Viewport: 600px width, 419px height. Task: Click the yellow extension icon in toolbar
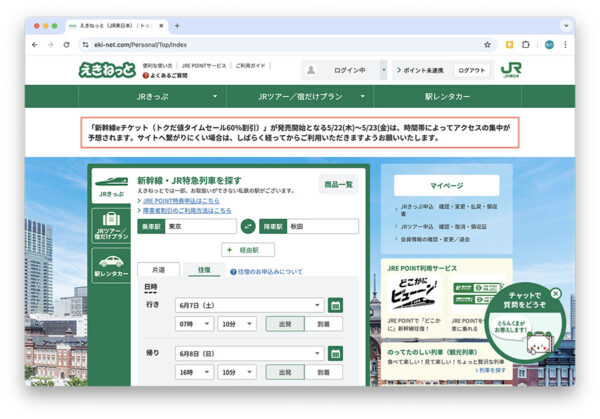[x=509, y=45]
